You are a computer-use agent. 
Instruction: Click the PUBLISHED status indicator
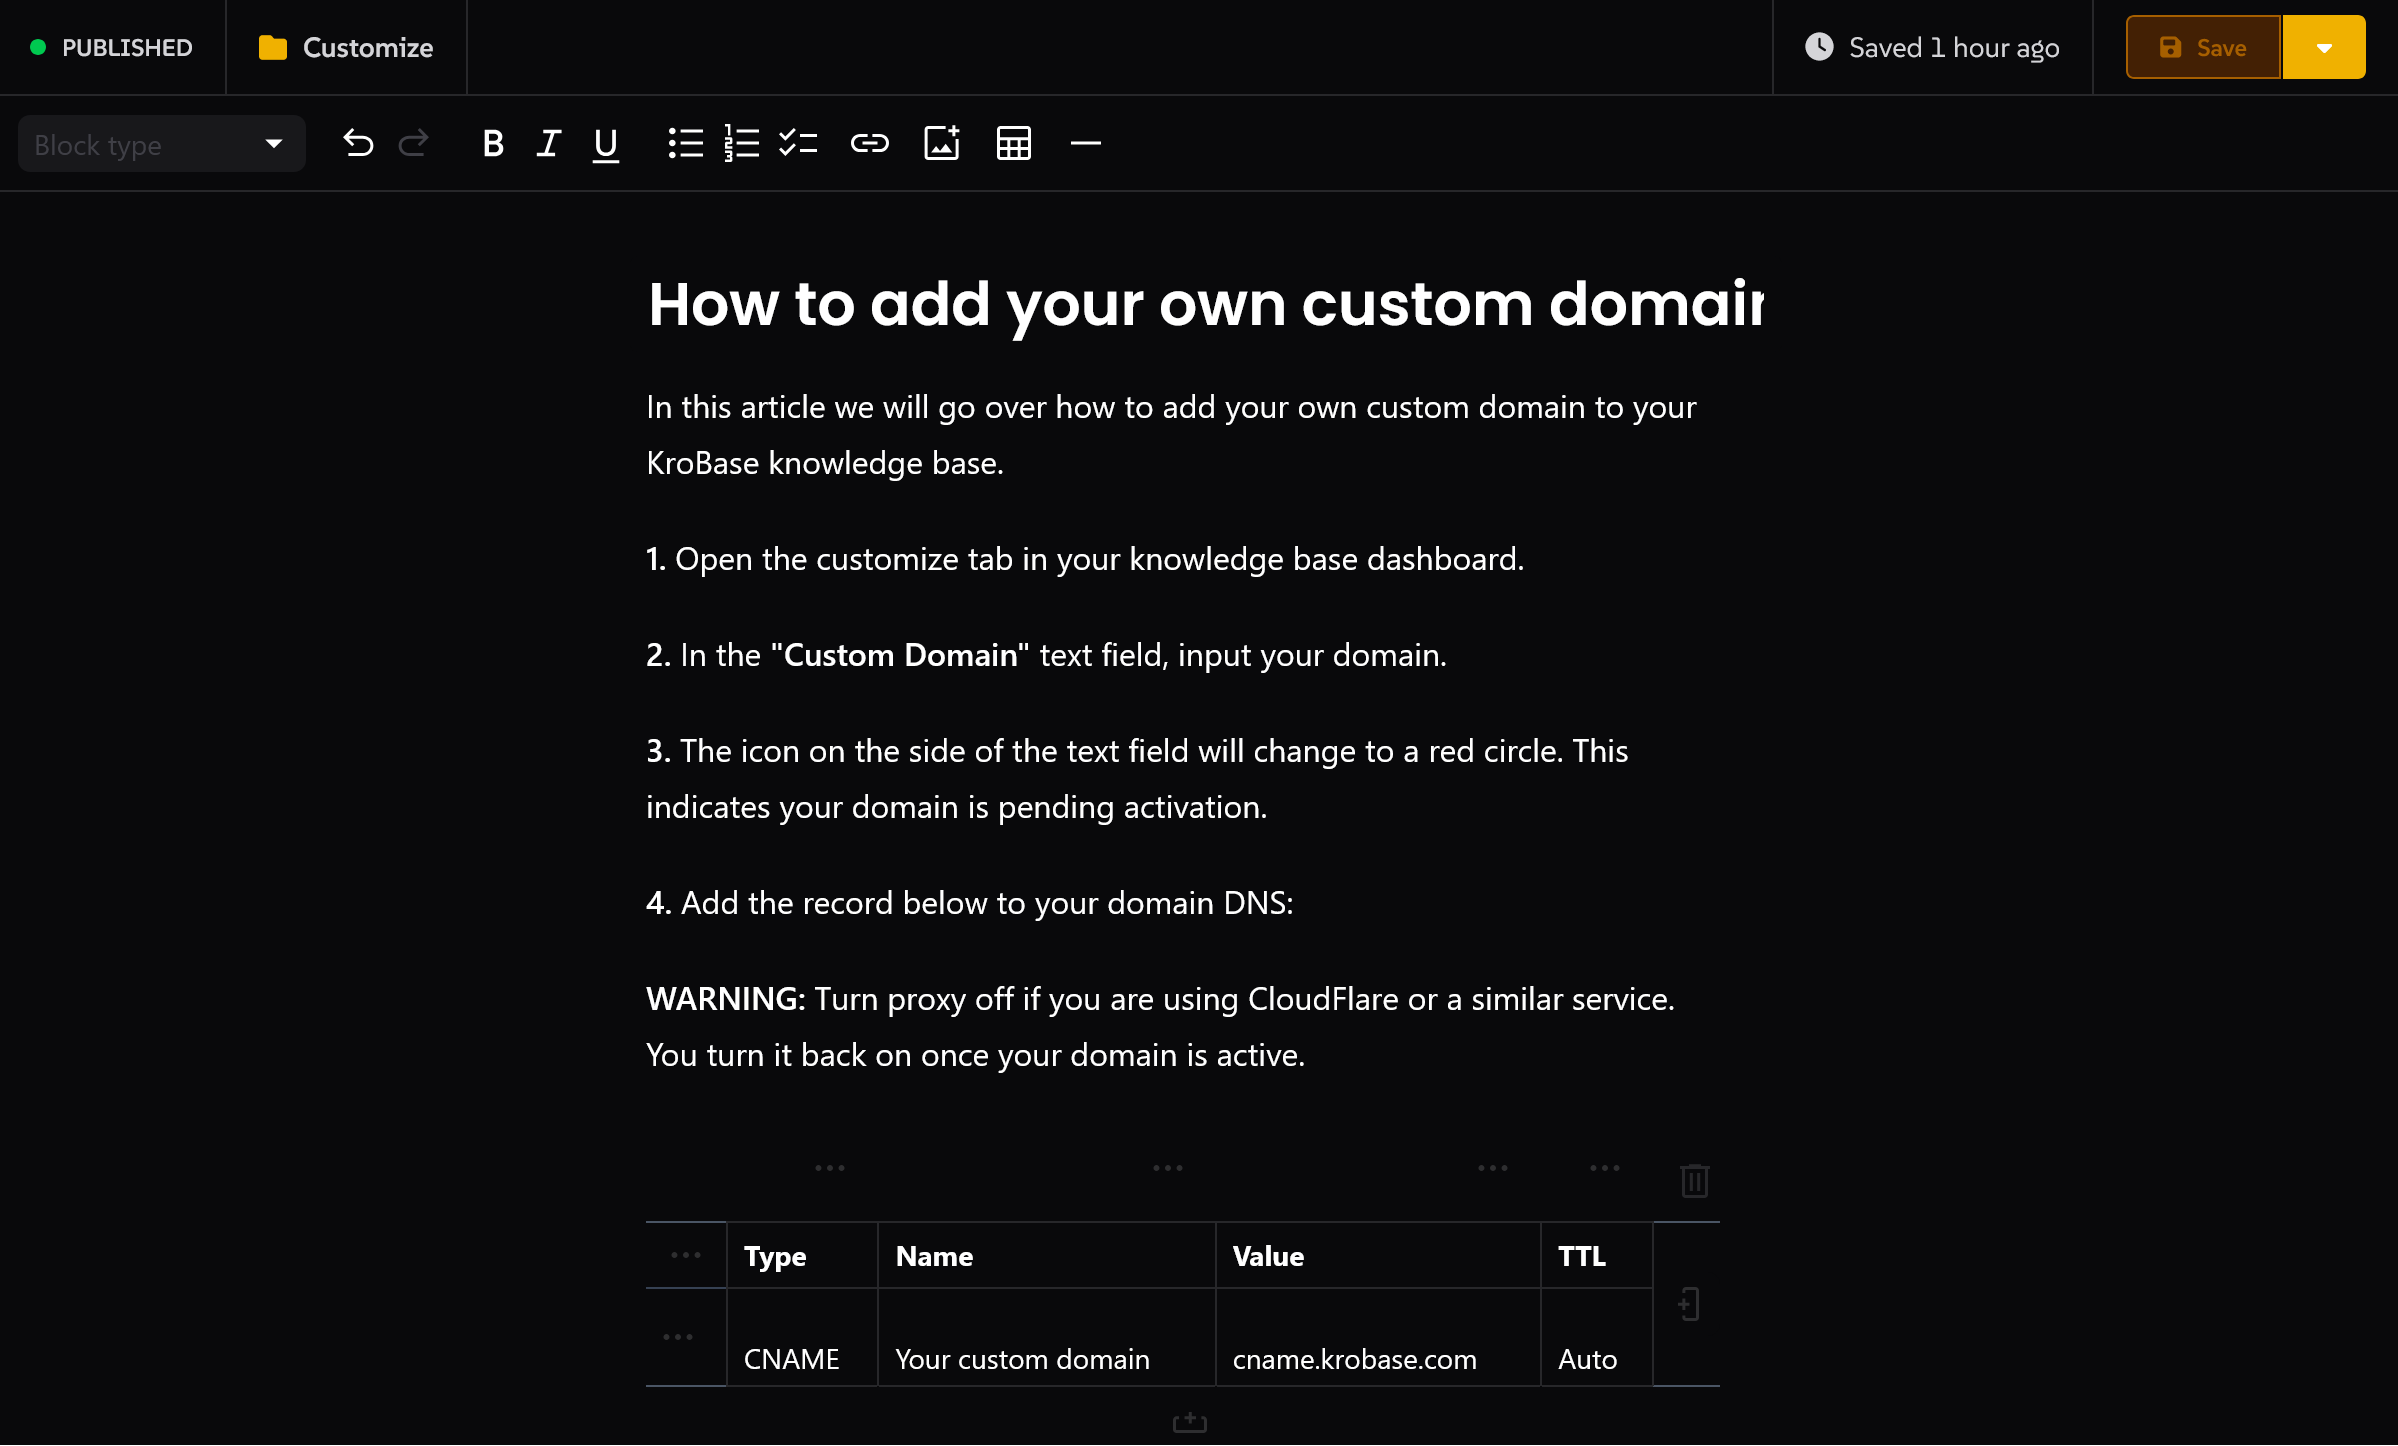coord(112,48)
